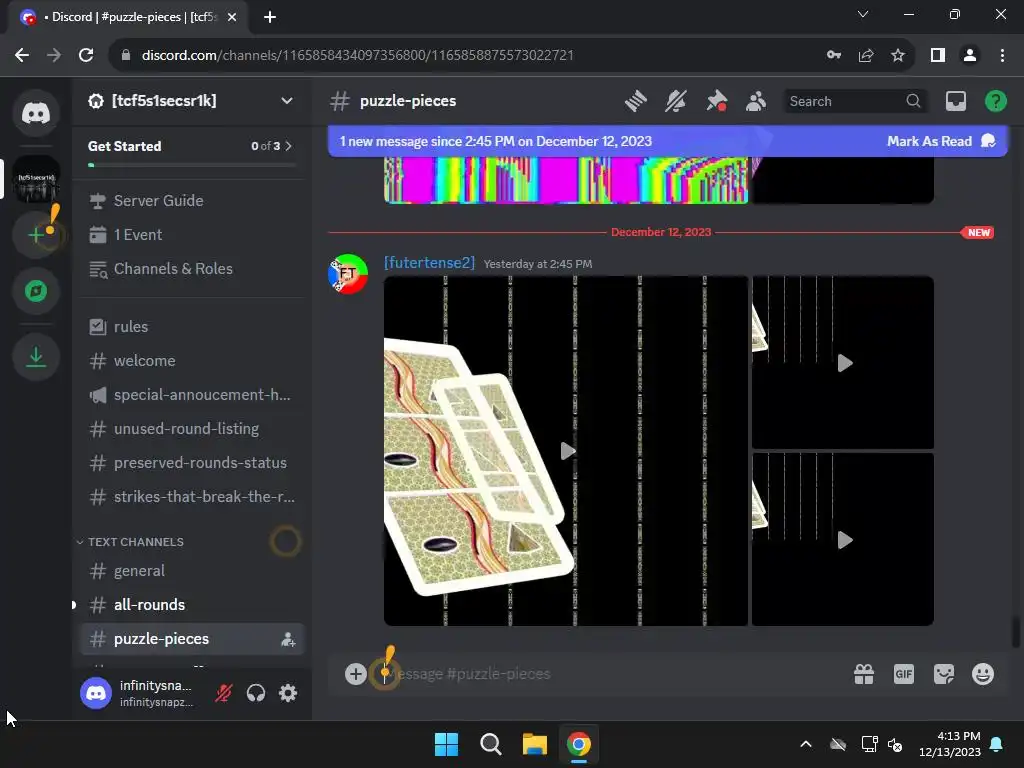
Task: Open preserved-rounds-status channel
Action: click(x=190, y=462)
